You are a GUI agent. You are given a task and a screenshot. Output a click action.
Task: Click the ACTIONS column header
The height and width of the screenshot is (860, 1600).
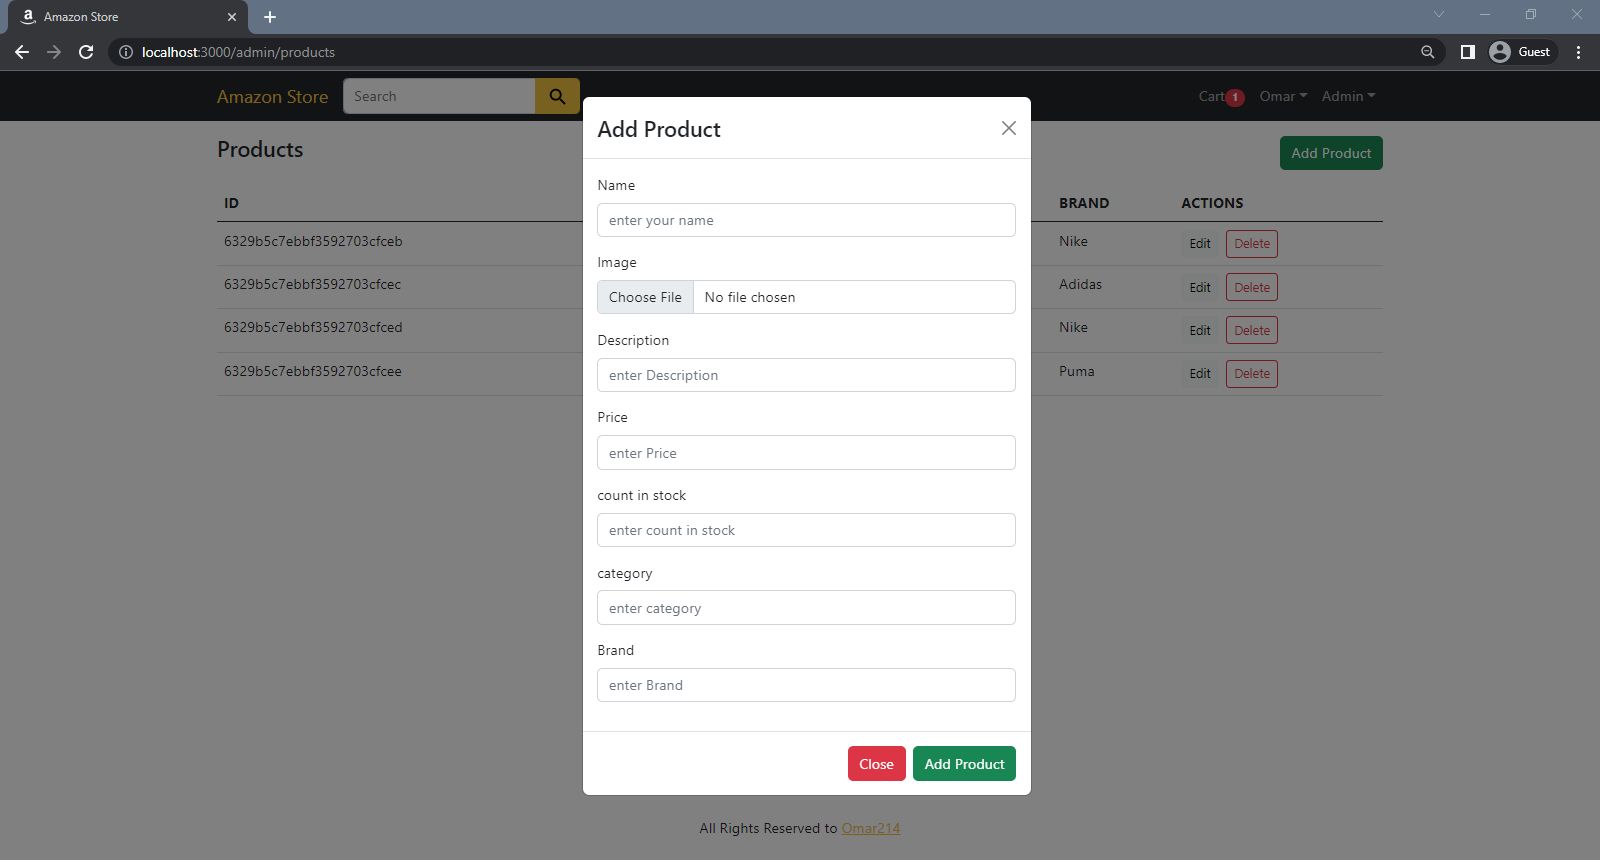1212,203
